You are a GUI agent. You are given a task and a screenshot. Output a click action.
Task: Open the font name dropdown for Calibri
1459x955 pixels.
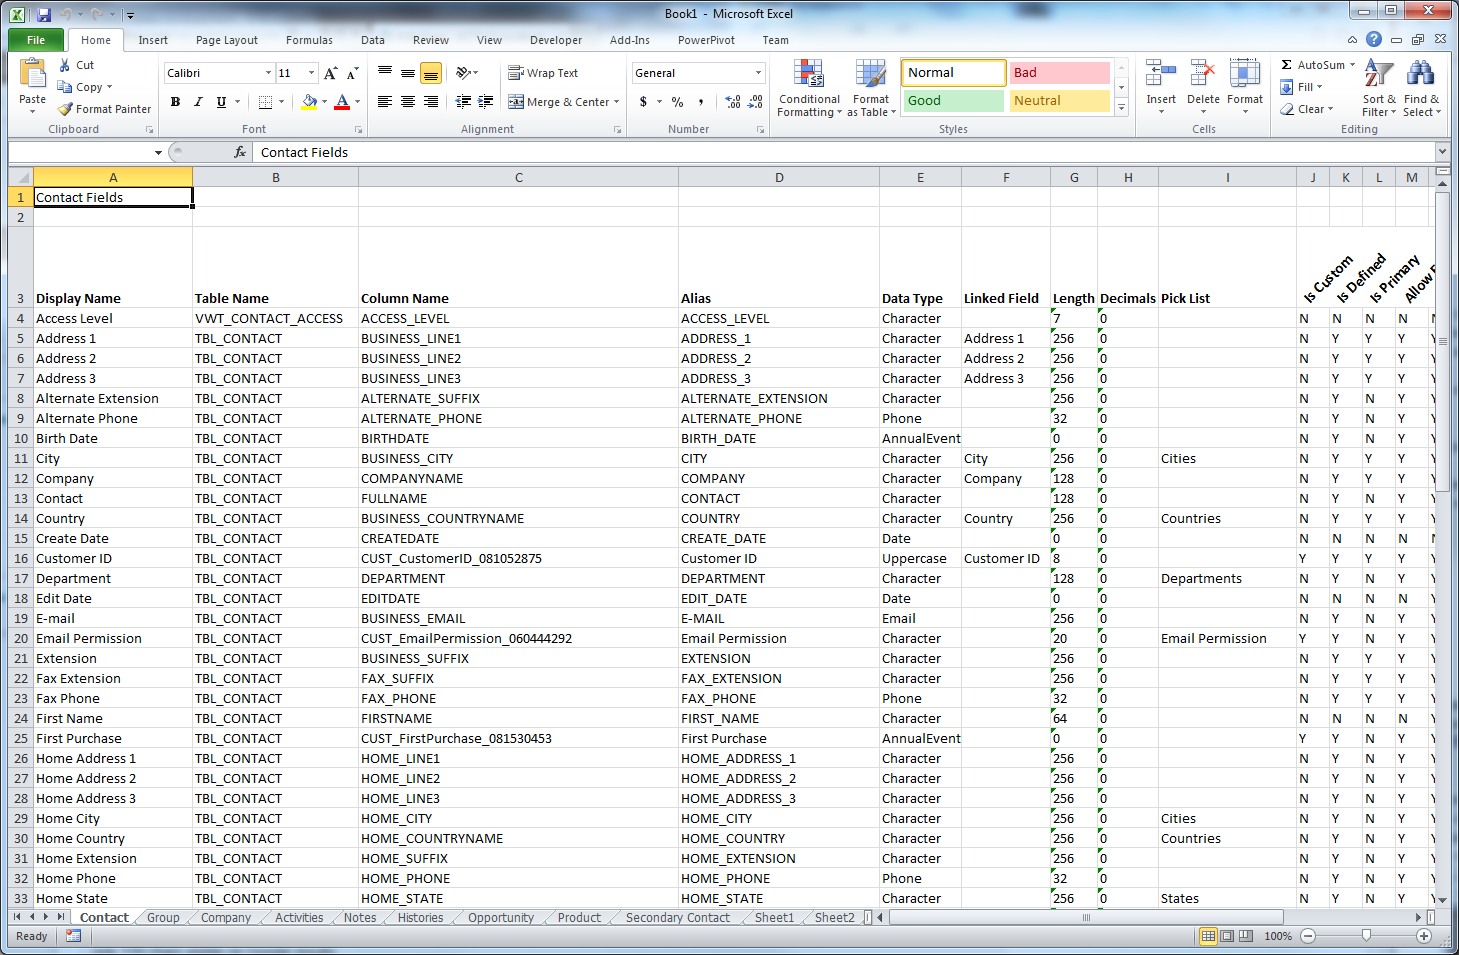pos(268,73)
